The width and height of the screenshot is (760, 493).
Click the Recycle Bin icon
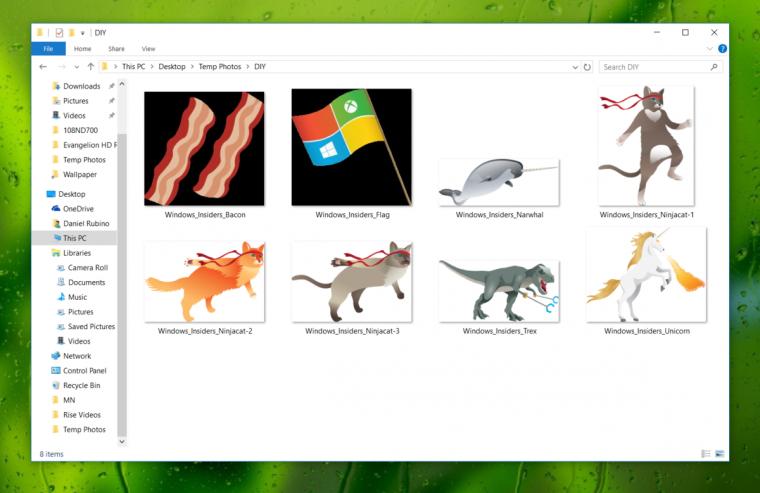pyautogui.click(x=56, y=385)
